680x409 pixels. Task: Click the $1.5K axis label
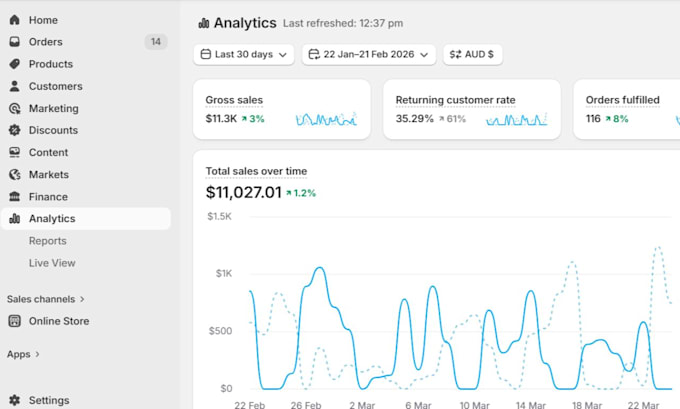pos(219,216)
